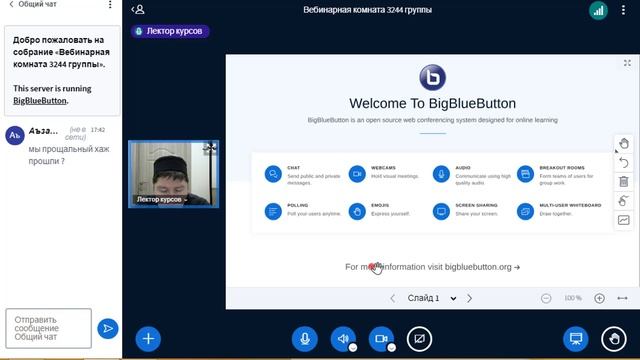Make the presentation fullscreen
640x360 pixels.
pos(627,63)
